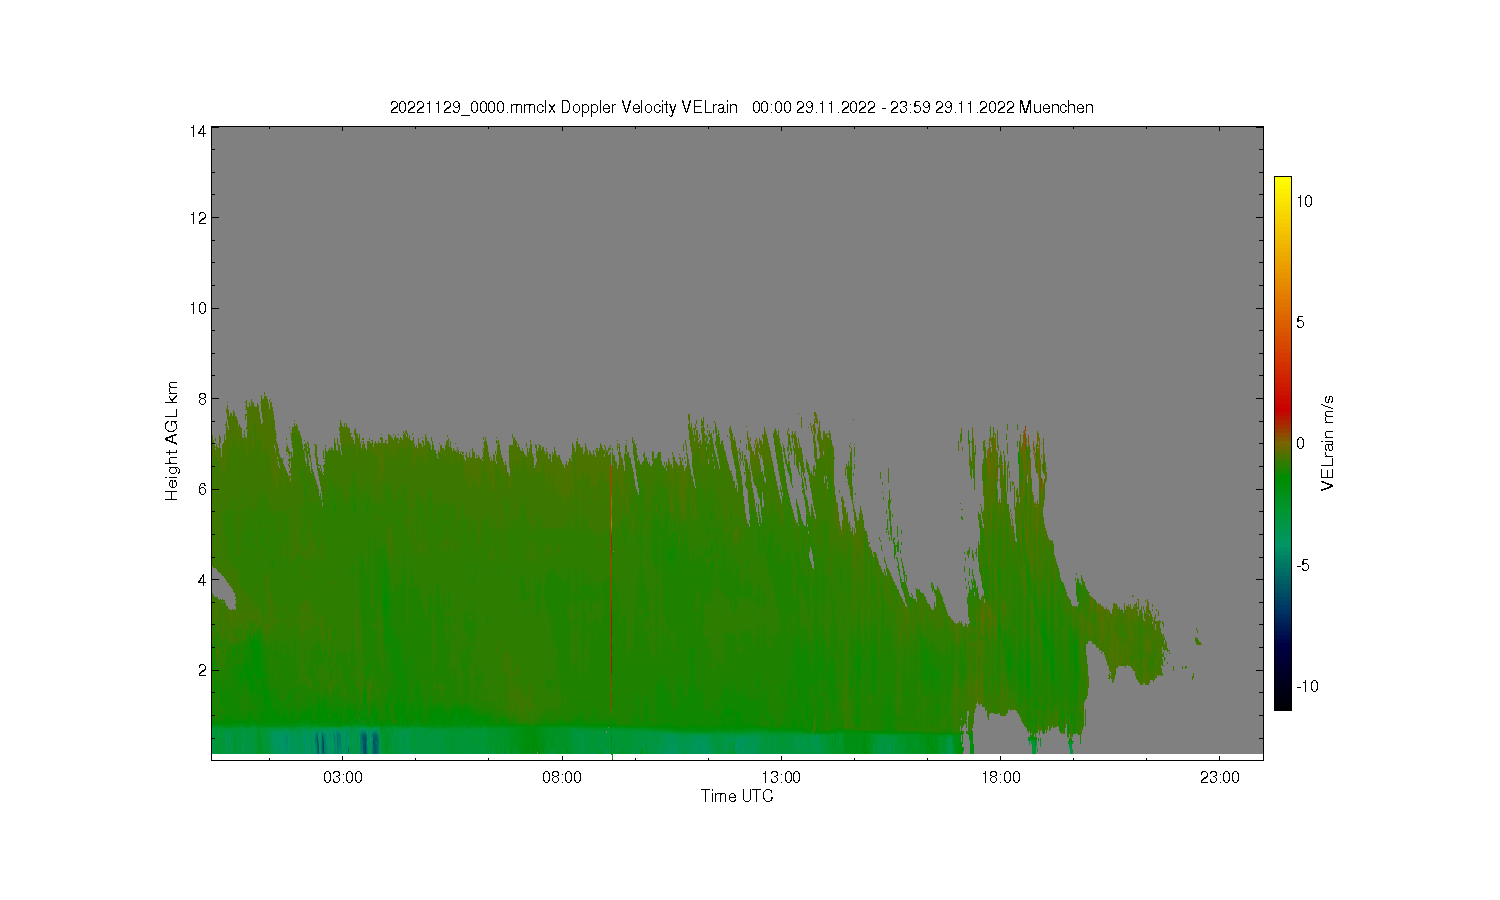Screen dimensions: 1500x900
Task: Click the 'VELrain m/s' colorbar label
Action: (x=1328, y=443)
